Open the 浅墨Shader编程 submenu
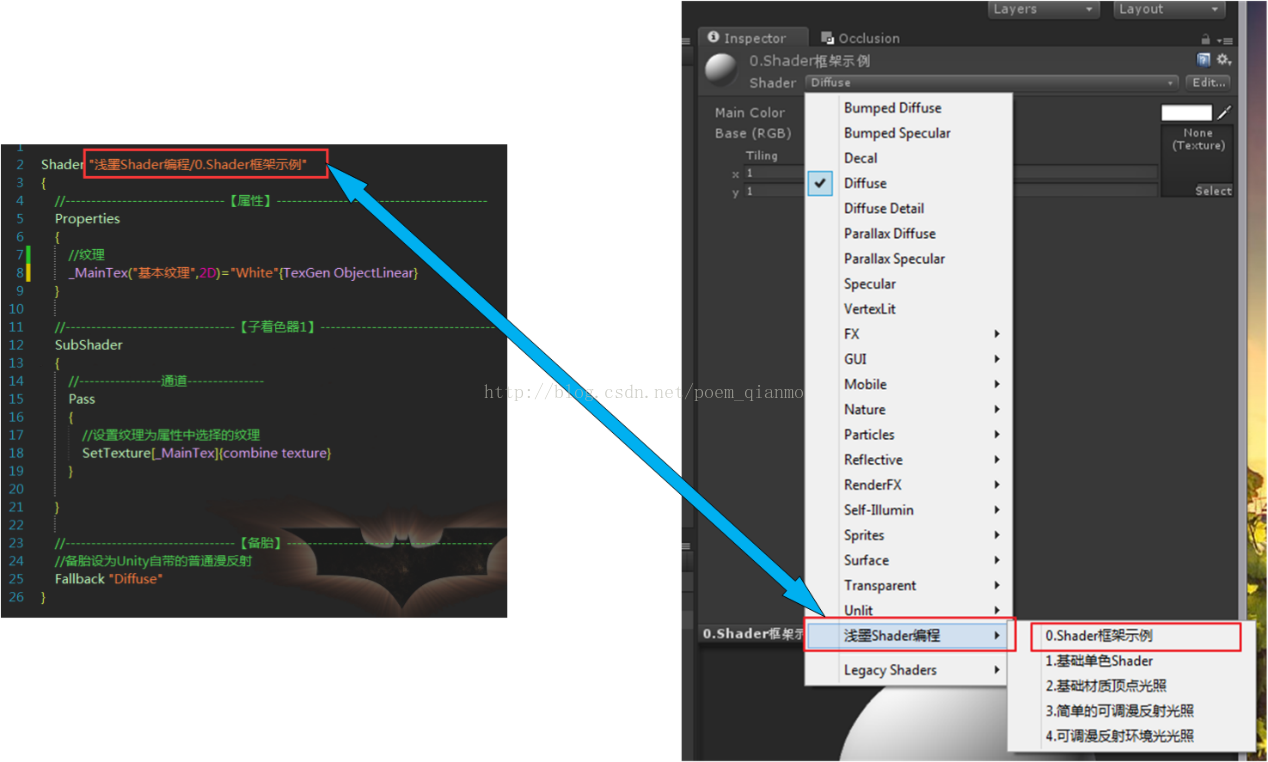This screenshot has height=762, width=1268. point(910,635)
